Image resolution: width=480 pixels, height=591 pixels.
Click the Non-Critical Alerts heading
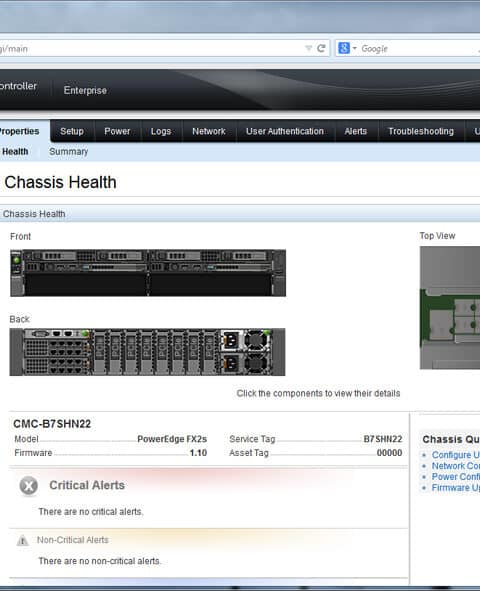pyautogui.click(x=73, y=540)
